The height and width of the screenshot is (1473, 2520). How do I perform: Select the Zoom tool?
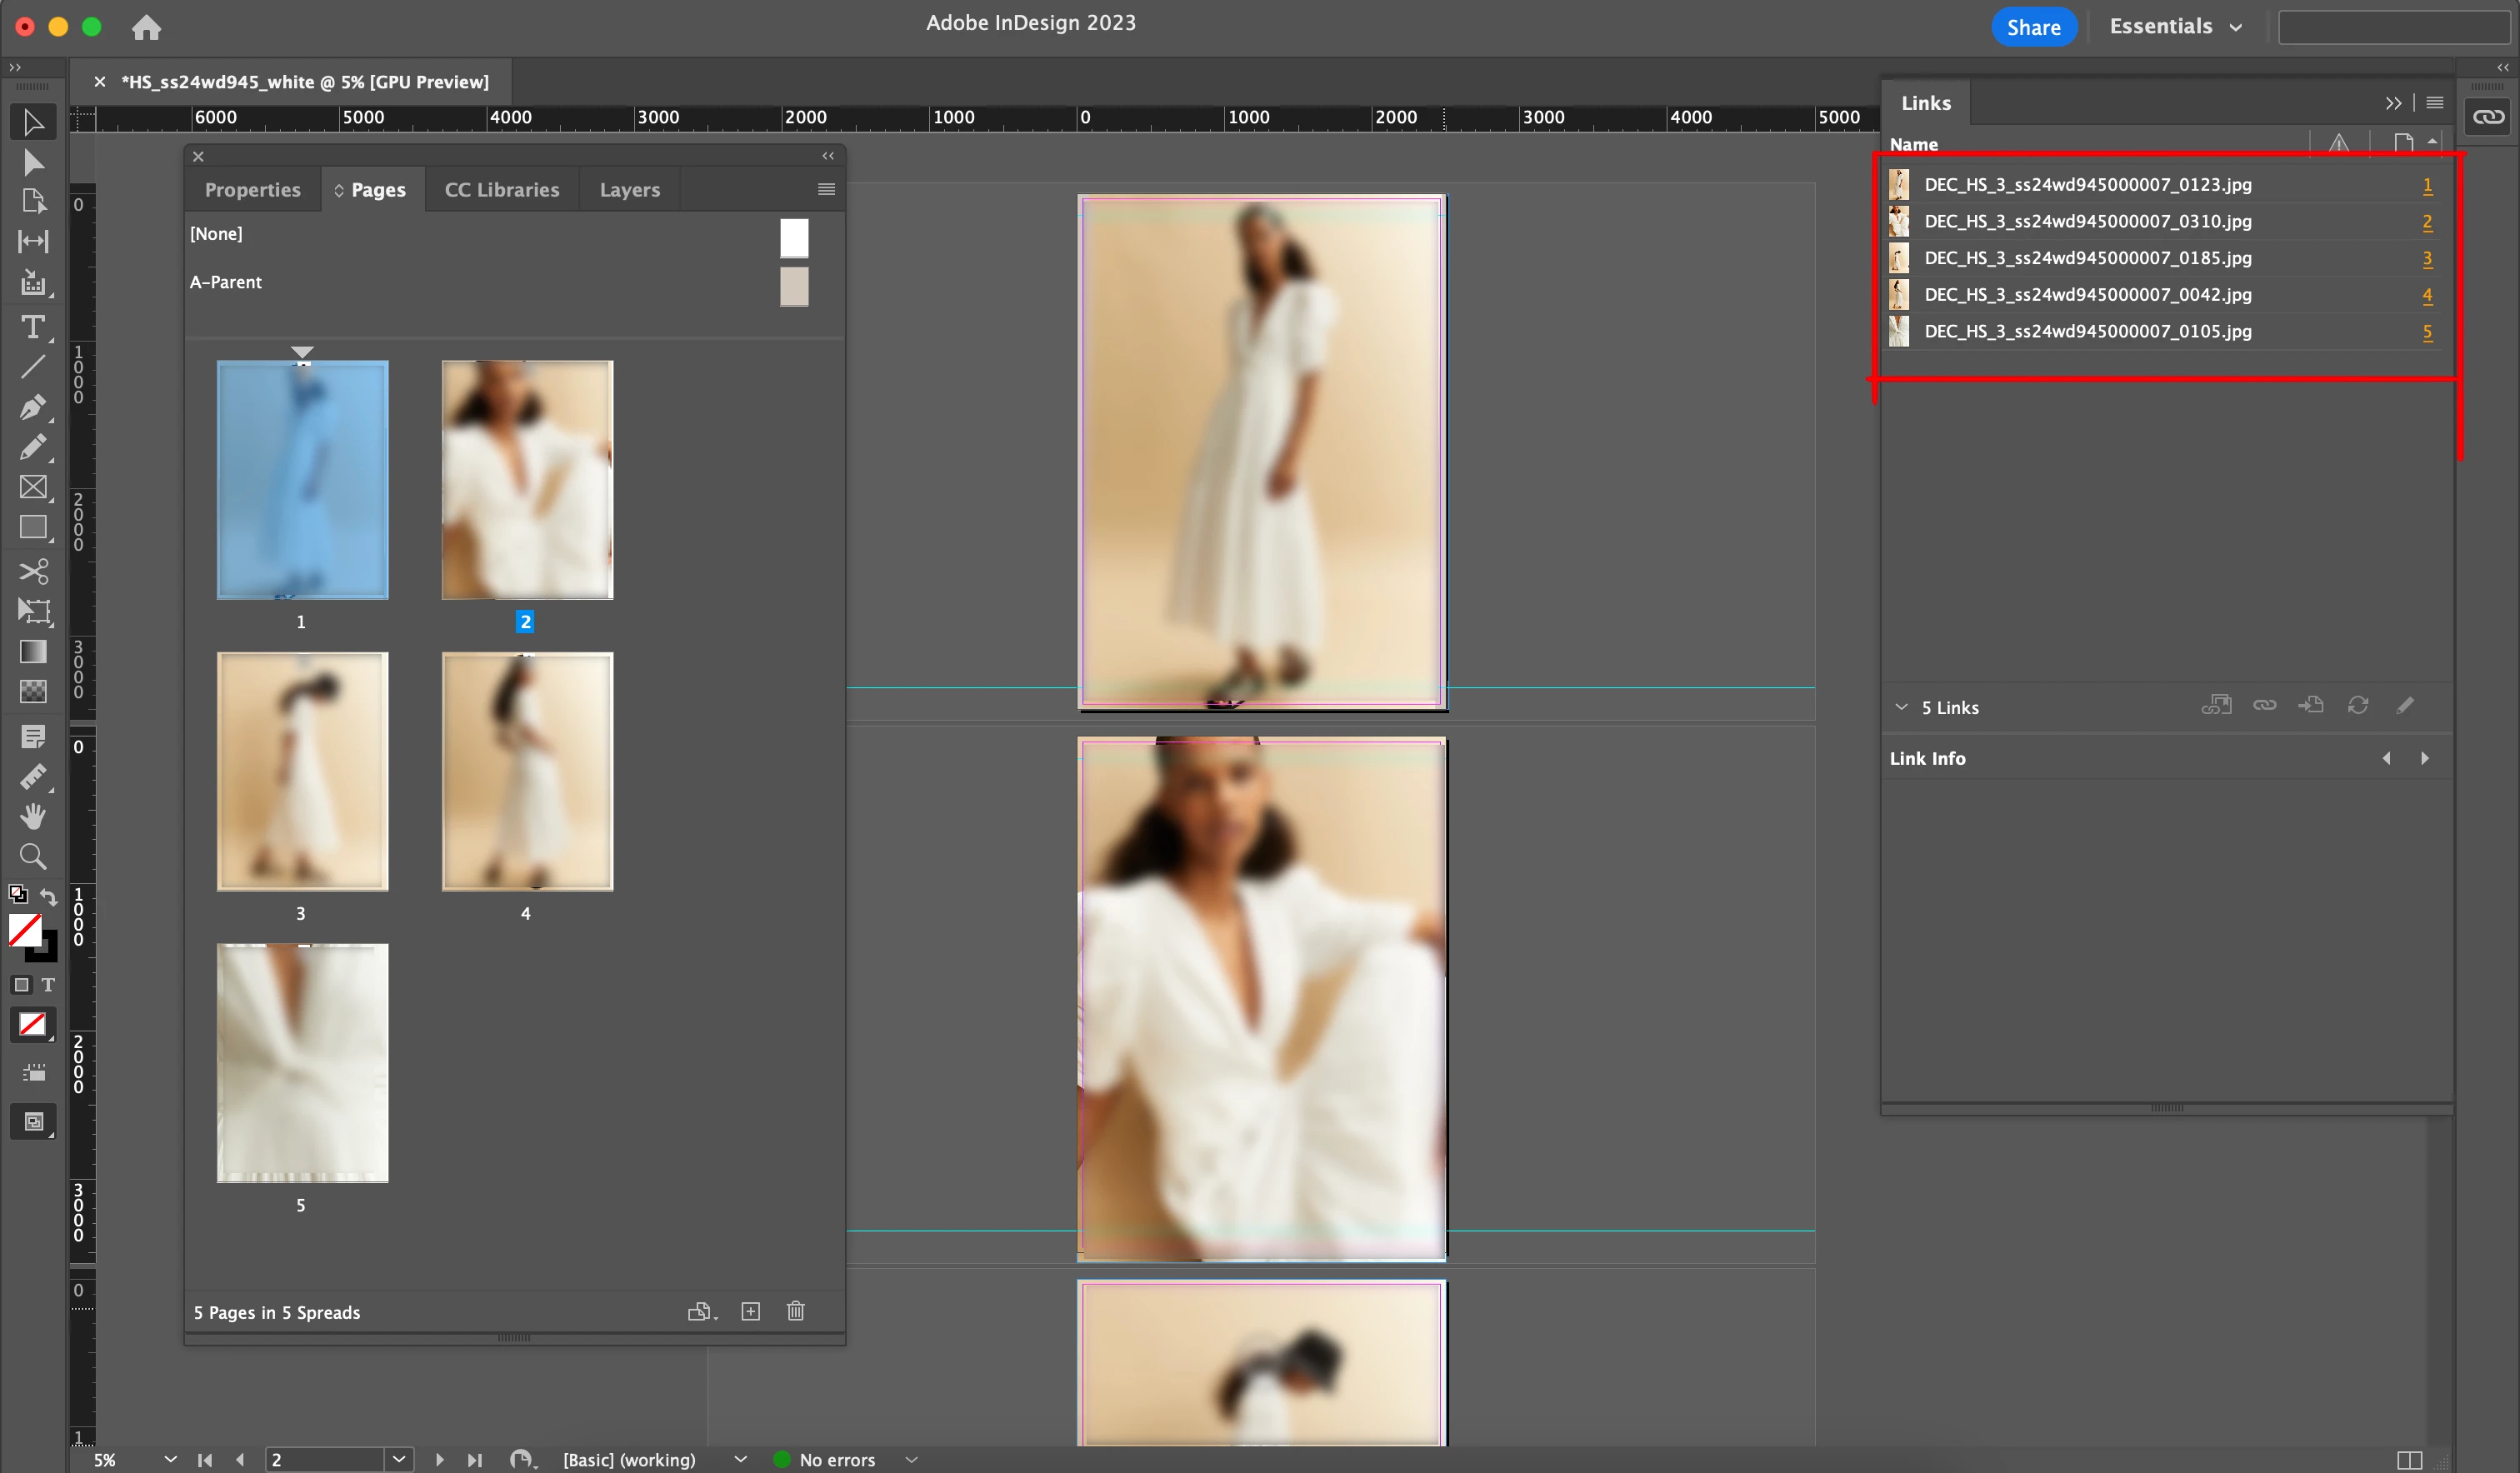(33, 856)
